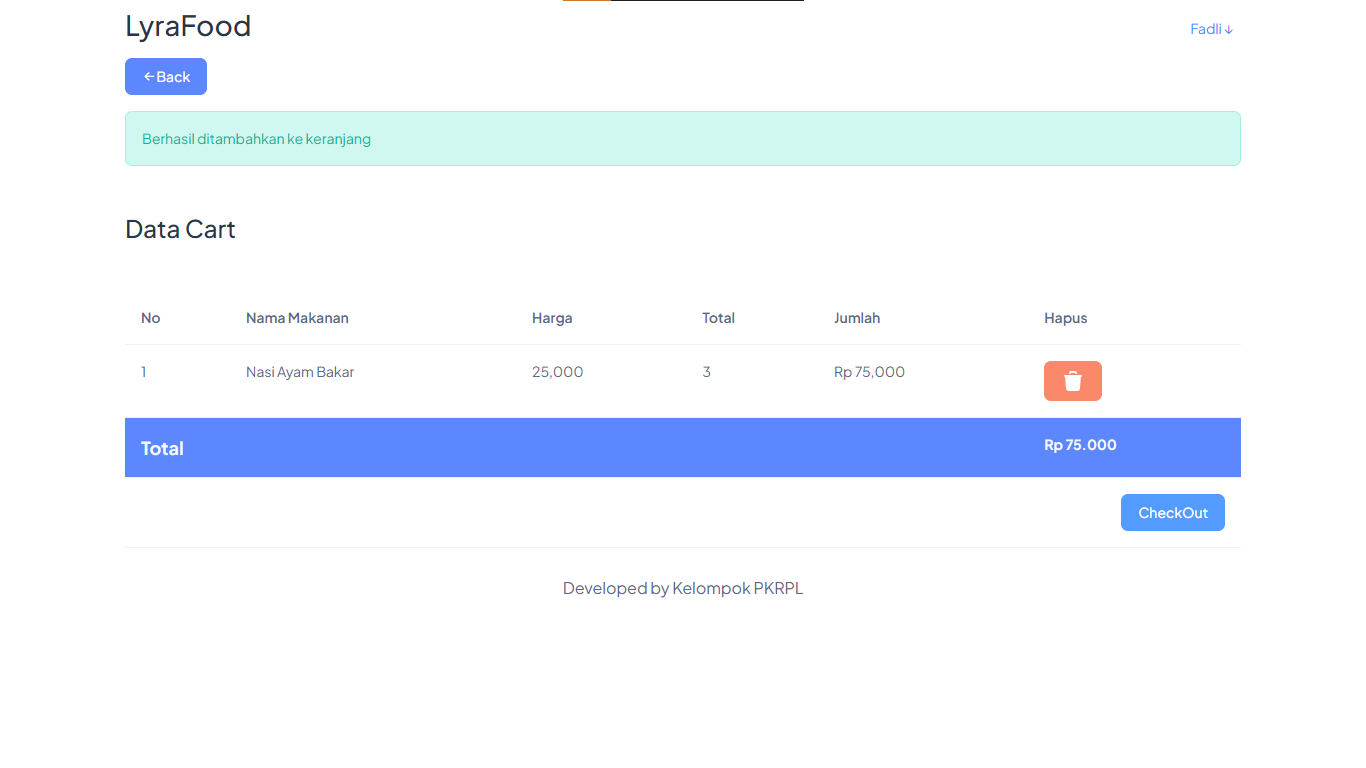Open the Fadli user dropdown
This screenshot has height=768, width=1366.
[x=1211, y=29]
